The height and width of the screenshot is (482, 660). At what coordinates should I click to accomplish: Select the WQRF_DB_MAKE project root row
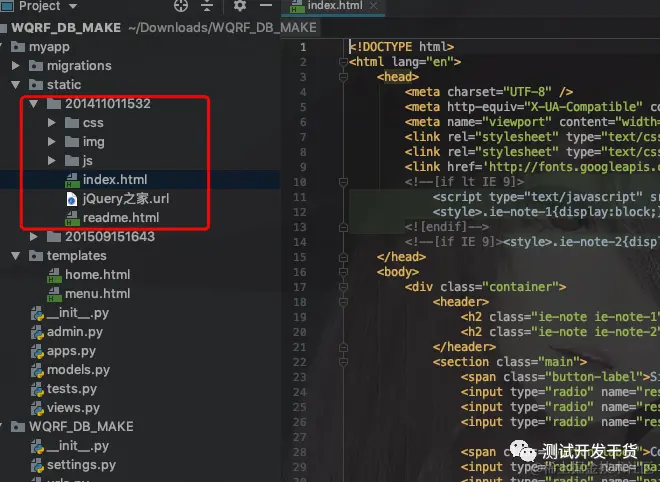coord(140,28)
